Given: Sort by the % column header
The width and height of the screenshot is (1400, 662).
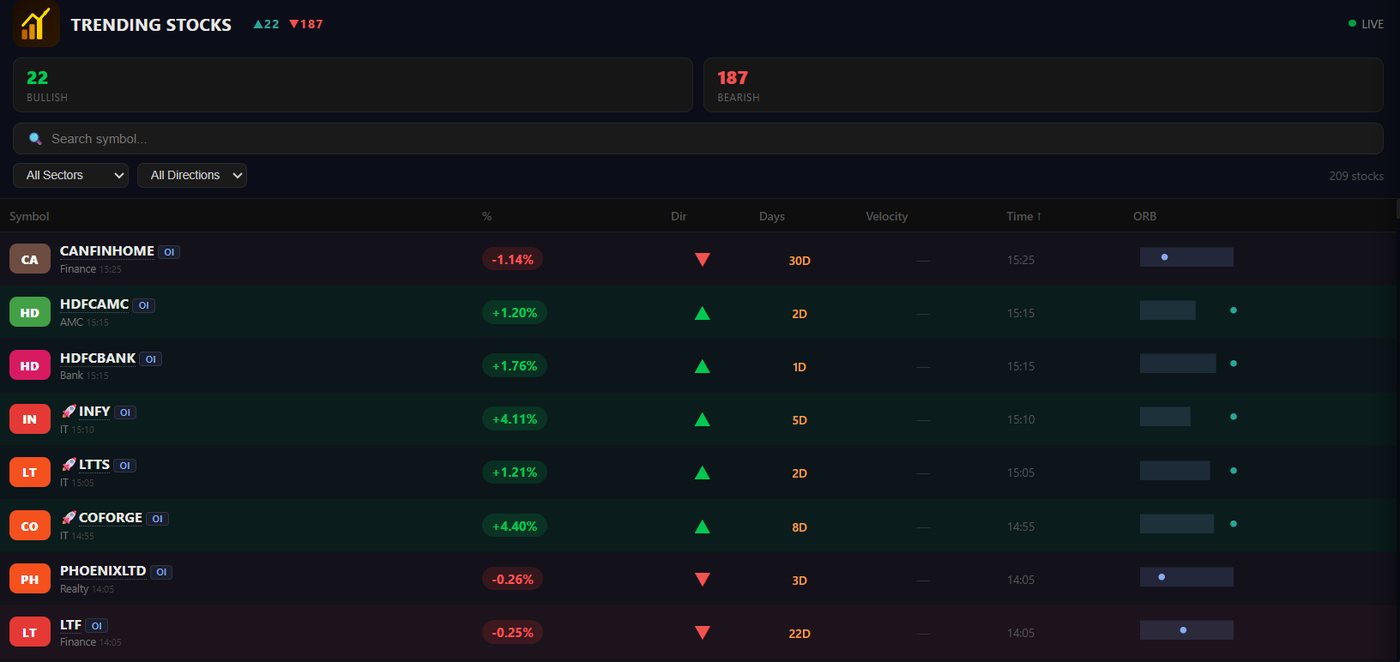Looking at the screenshot, I should (x=487, y=216).
